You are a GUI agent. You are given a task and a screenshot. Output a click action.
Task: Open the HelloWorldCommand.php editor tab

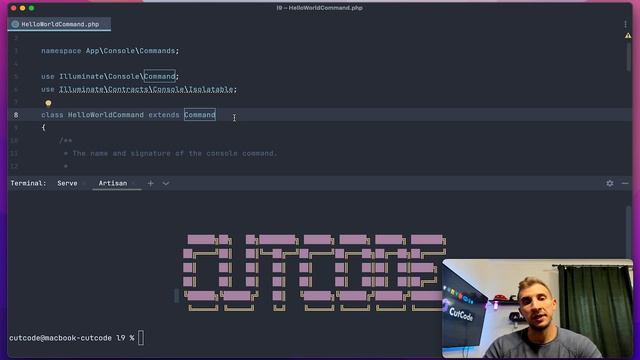(60, 24)
